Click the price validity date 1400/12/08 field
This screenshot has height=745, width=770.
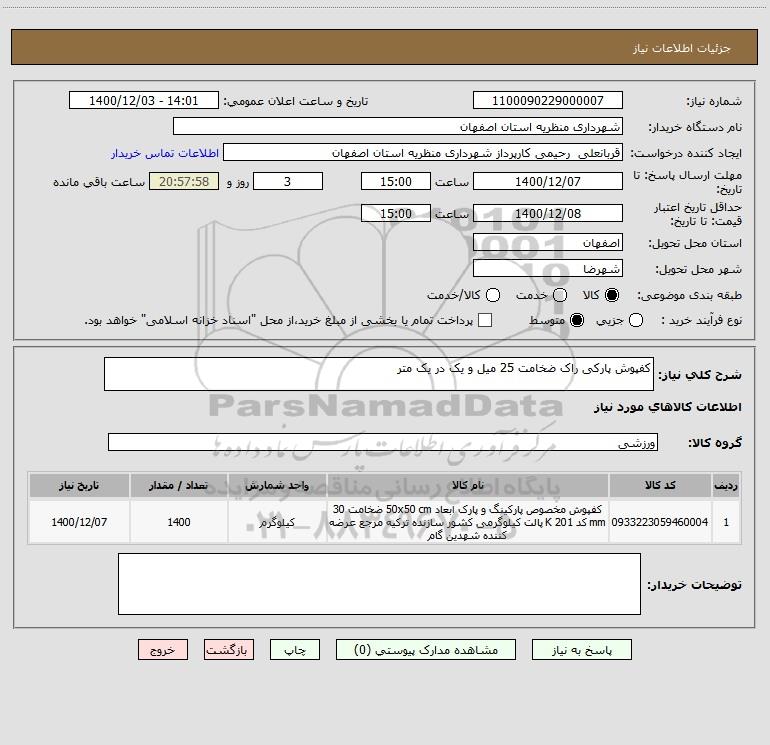[548, 214]
